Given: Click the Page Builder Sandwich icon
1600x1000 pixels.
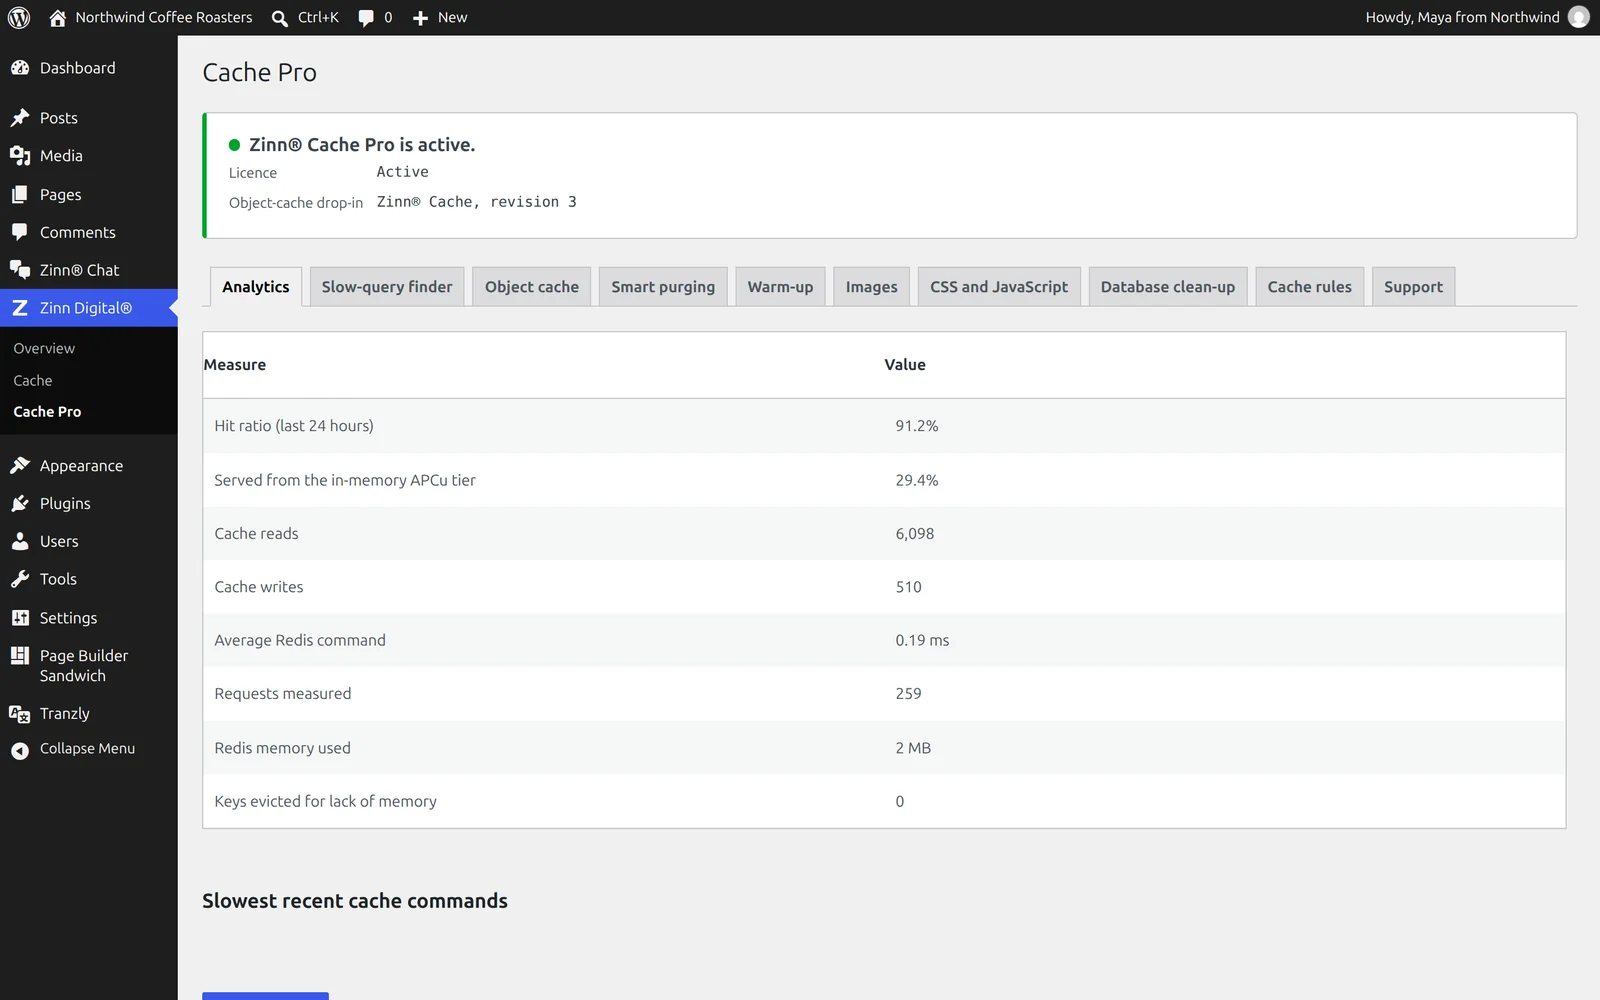Looking at the screenshot, I should pyautogui.click(x=20, y=656).
